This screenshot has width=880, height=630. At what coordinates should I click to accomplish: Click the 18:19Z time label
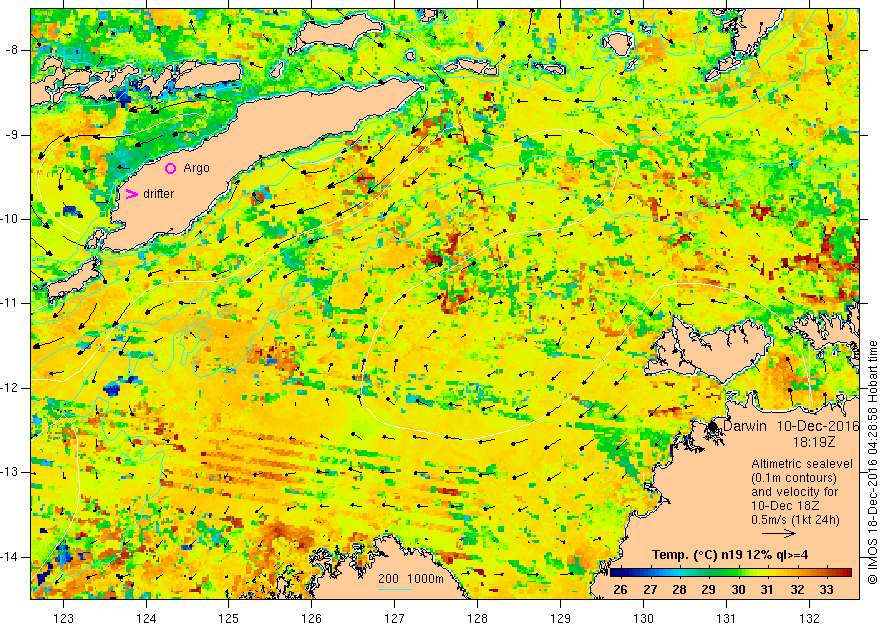click(x=814, y=442)
